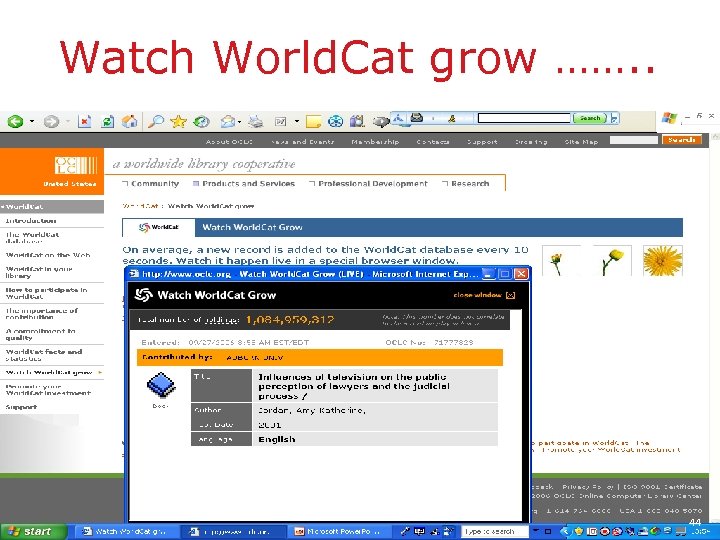Open dropdown arrow beside Edit icon
Screen dimensions: 720x540
pos(297,122)
